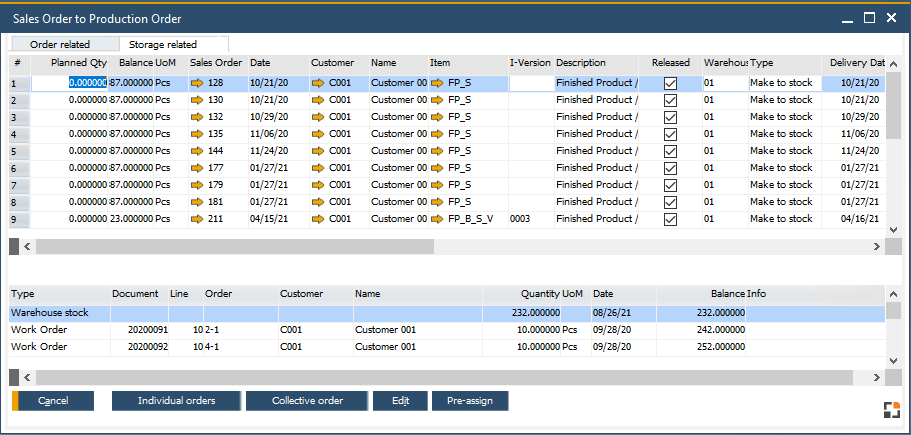Open Sales Order 211 link arrow
Viewport: 911px width, 435px height.
click(197, 219)
